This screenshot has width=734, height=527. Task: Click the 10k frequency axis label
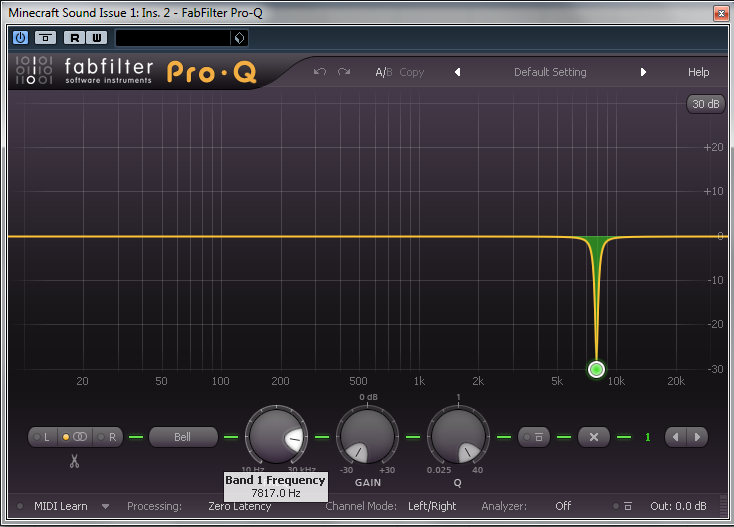pos(616,381)
